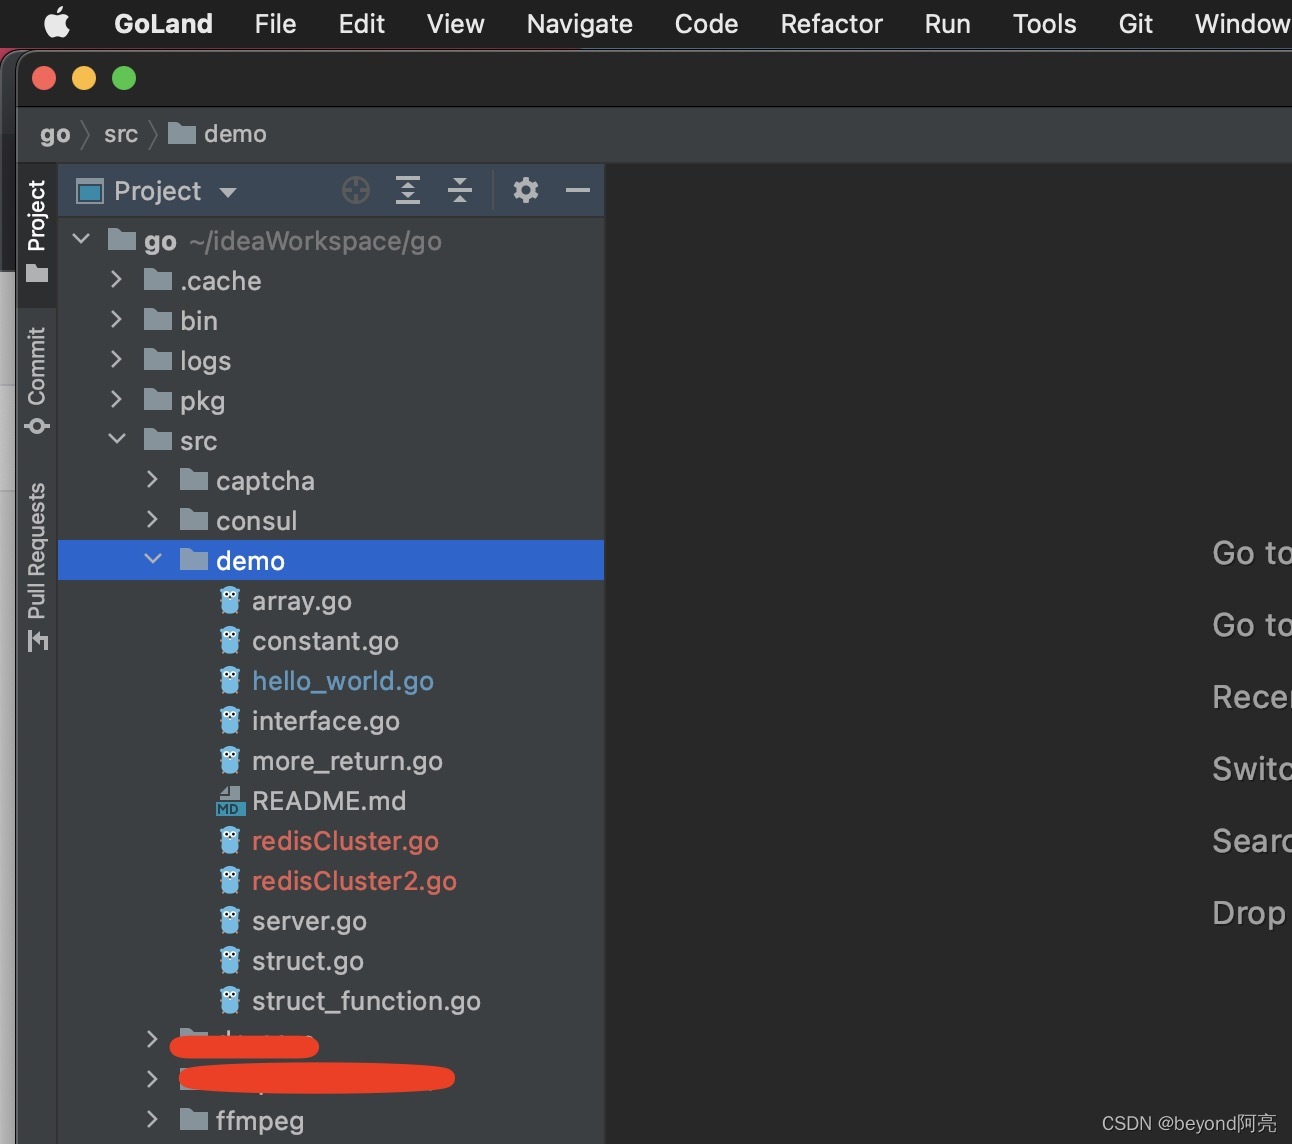Click the Collapse All icon
The height and width of the screenshot is (1144, 1292).
coord(460,190)
